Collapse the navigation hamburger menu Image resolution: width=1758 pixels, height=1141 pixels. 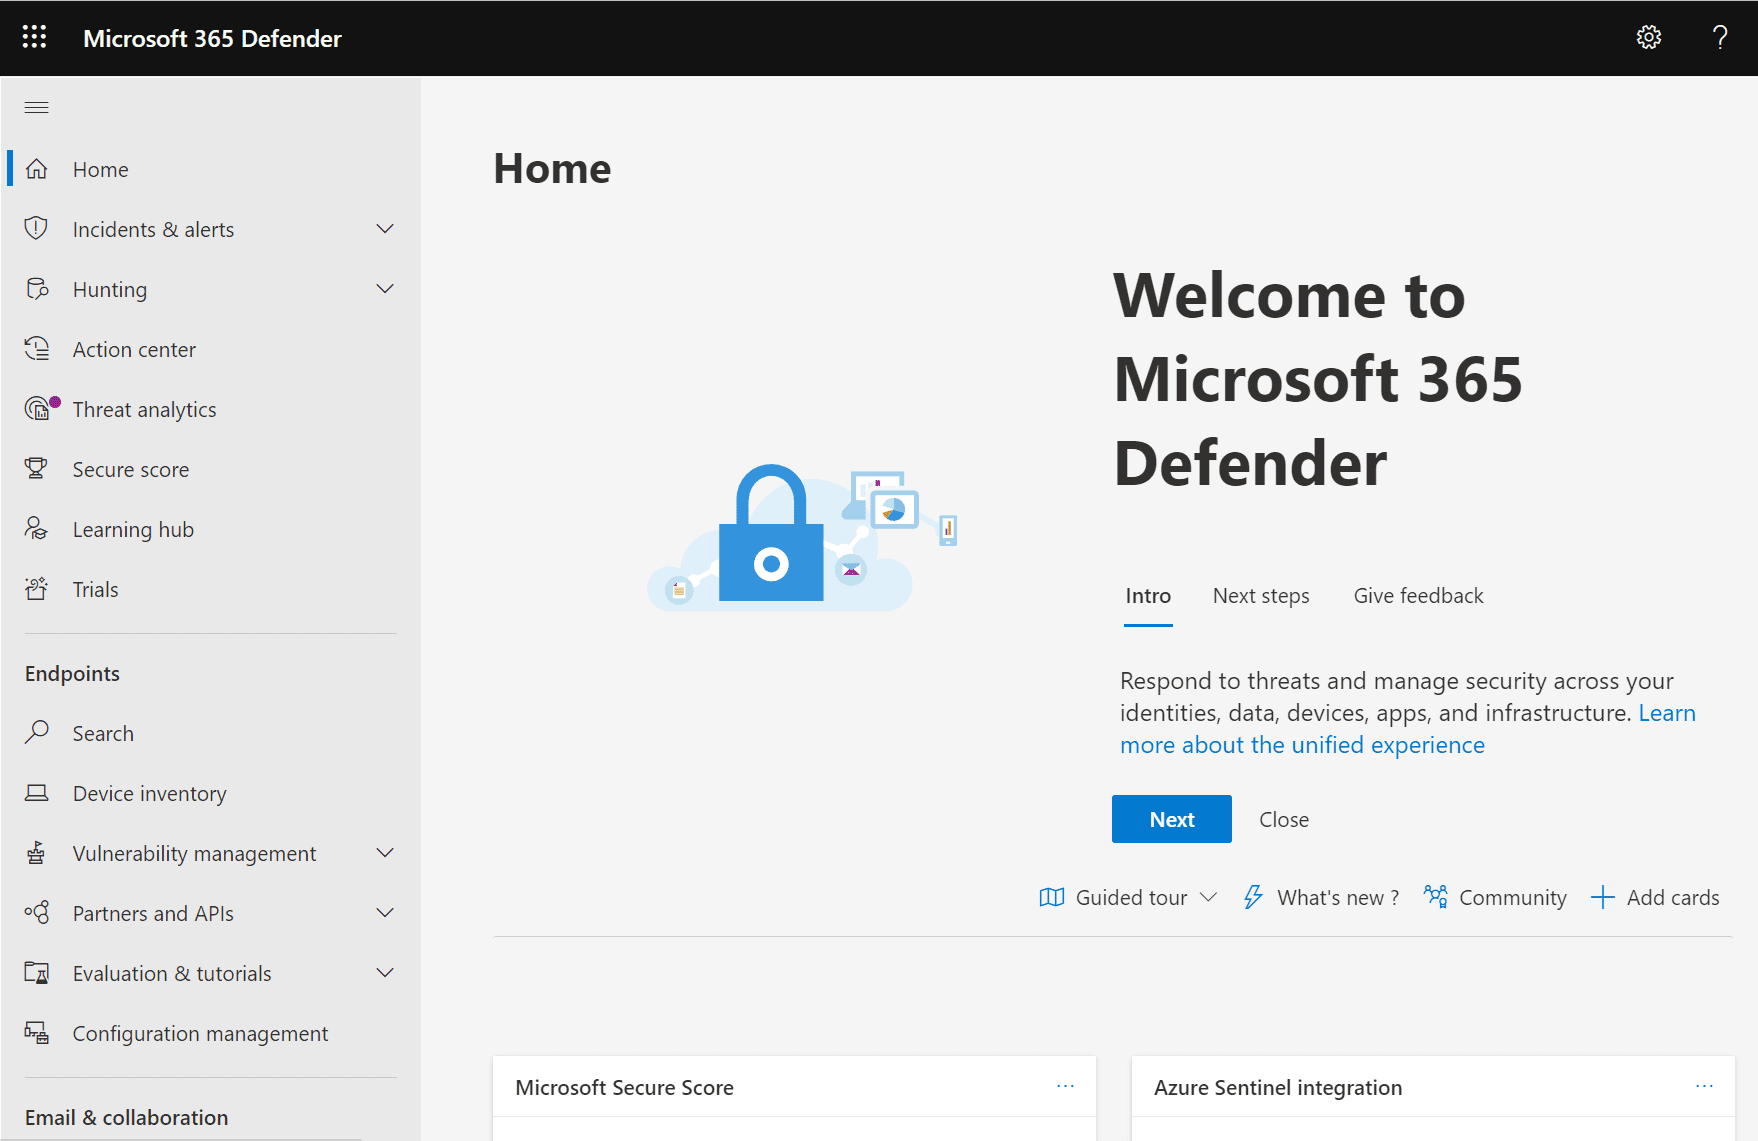(37, 108)
